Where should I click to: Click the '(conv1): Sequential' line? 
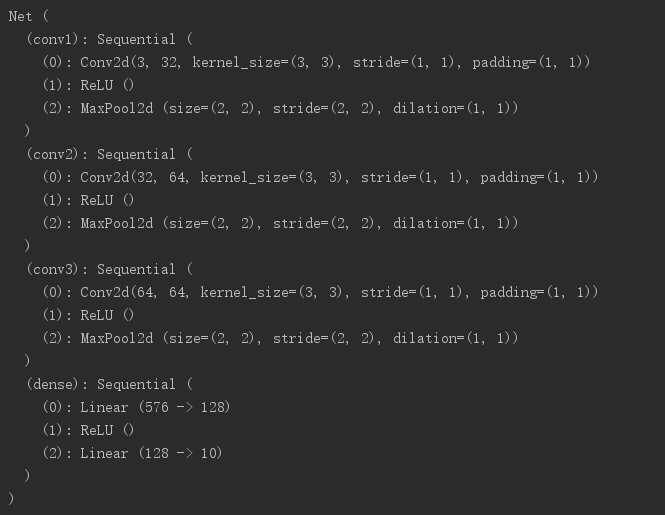point(109,39)
